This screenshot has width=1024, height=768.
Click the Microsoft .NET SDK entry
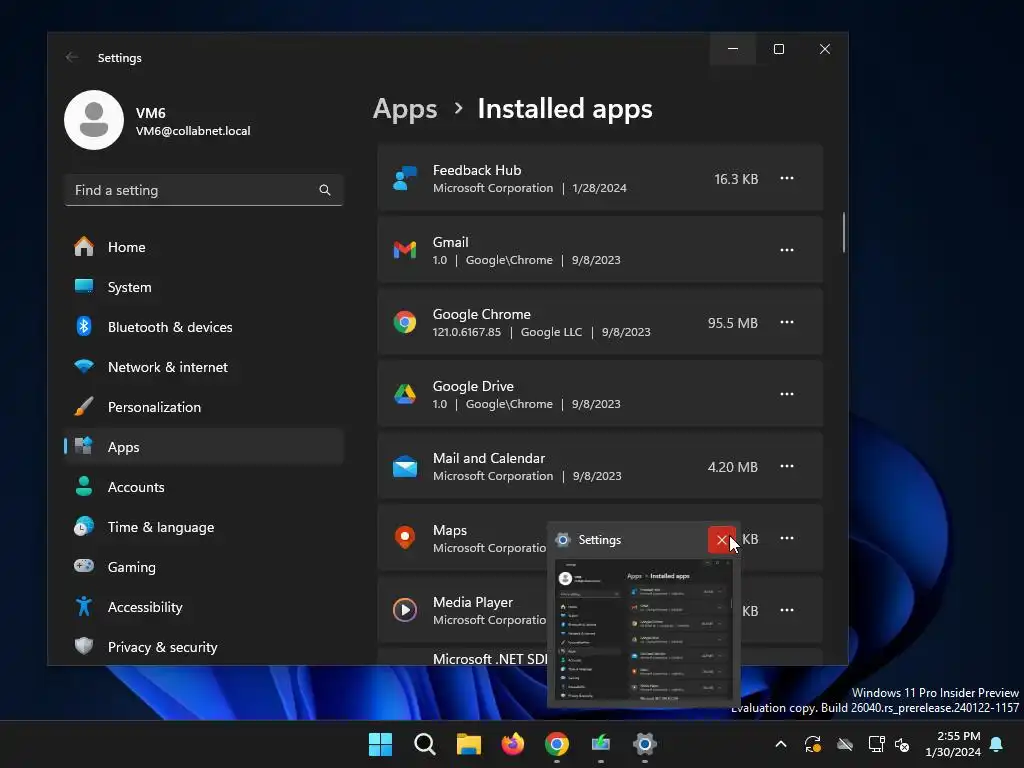tap(490, 659)
